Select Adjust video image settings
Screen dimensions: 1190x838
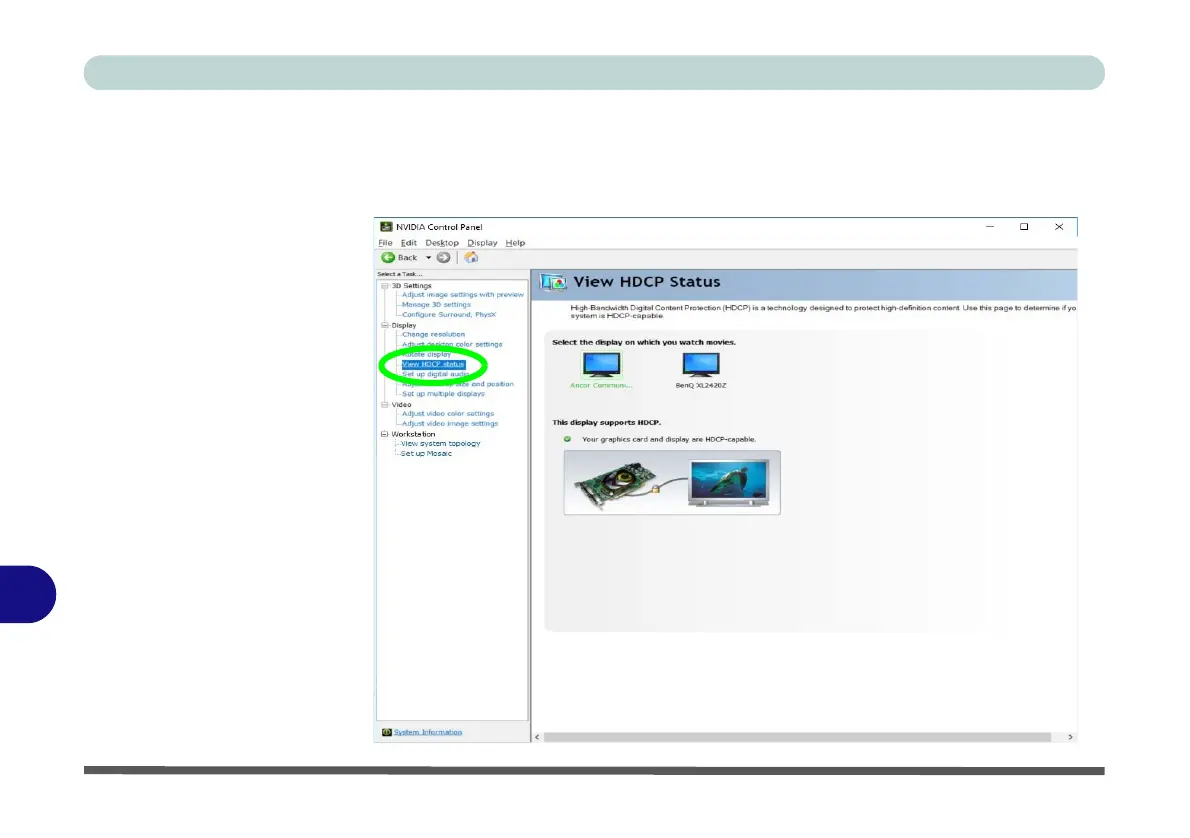click(450, 424)
